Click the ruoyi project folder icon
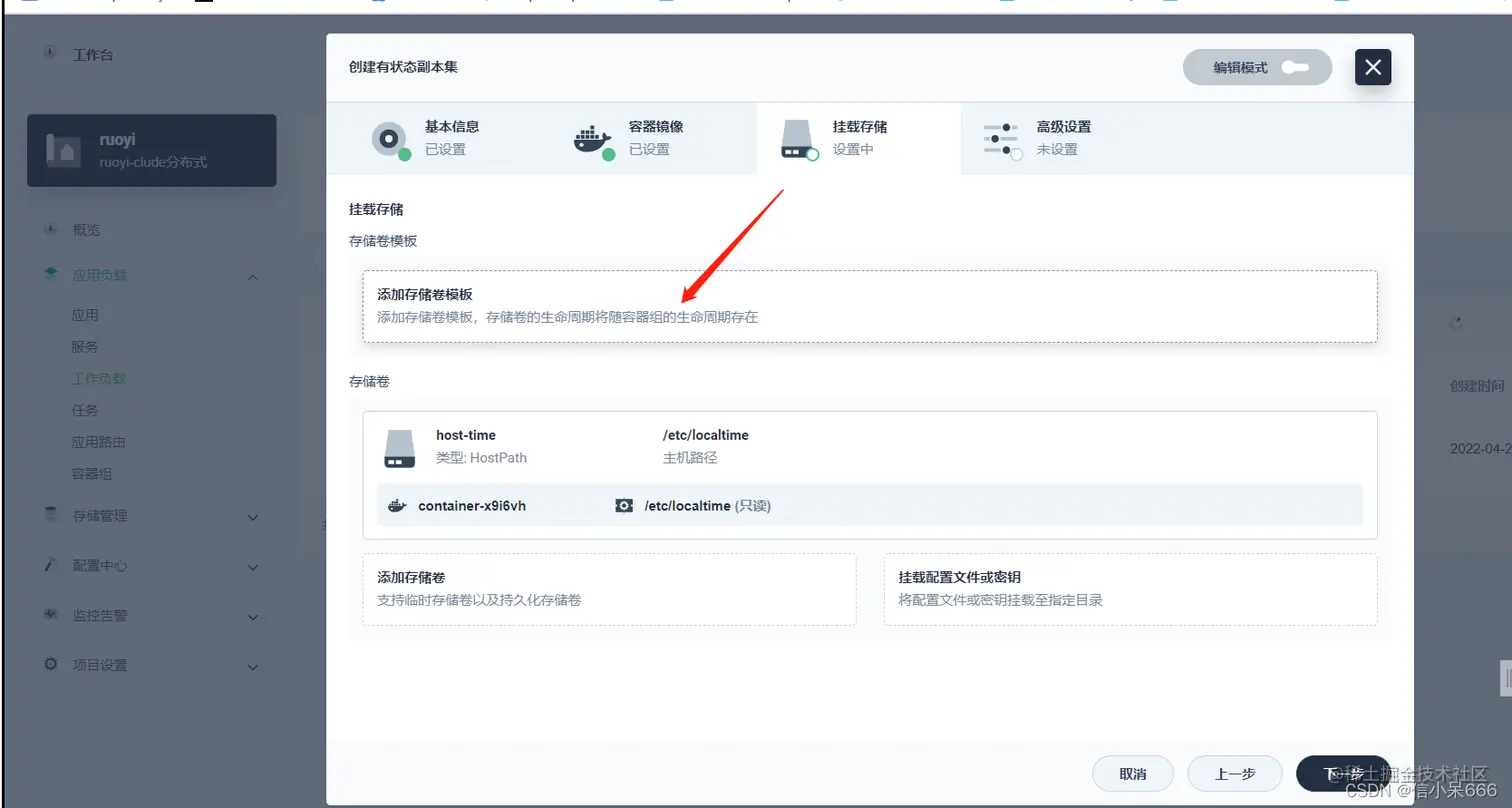This screenshot has width=1512, height=808. (x=65, y=150)
